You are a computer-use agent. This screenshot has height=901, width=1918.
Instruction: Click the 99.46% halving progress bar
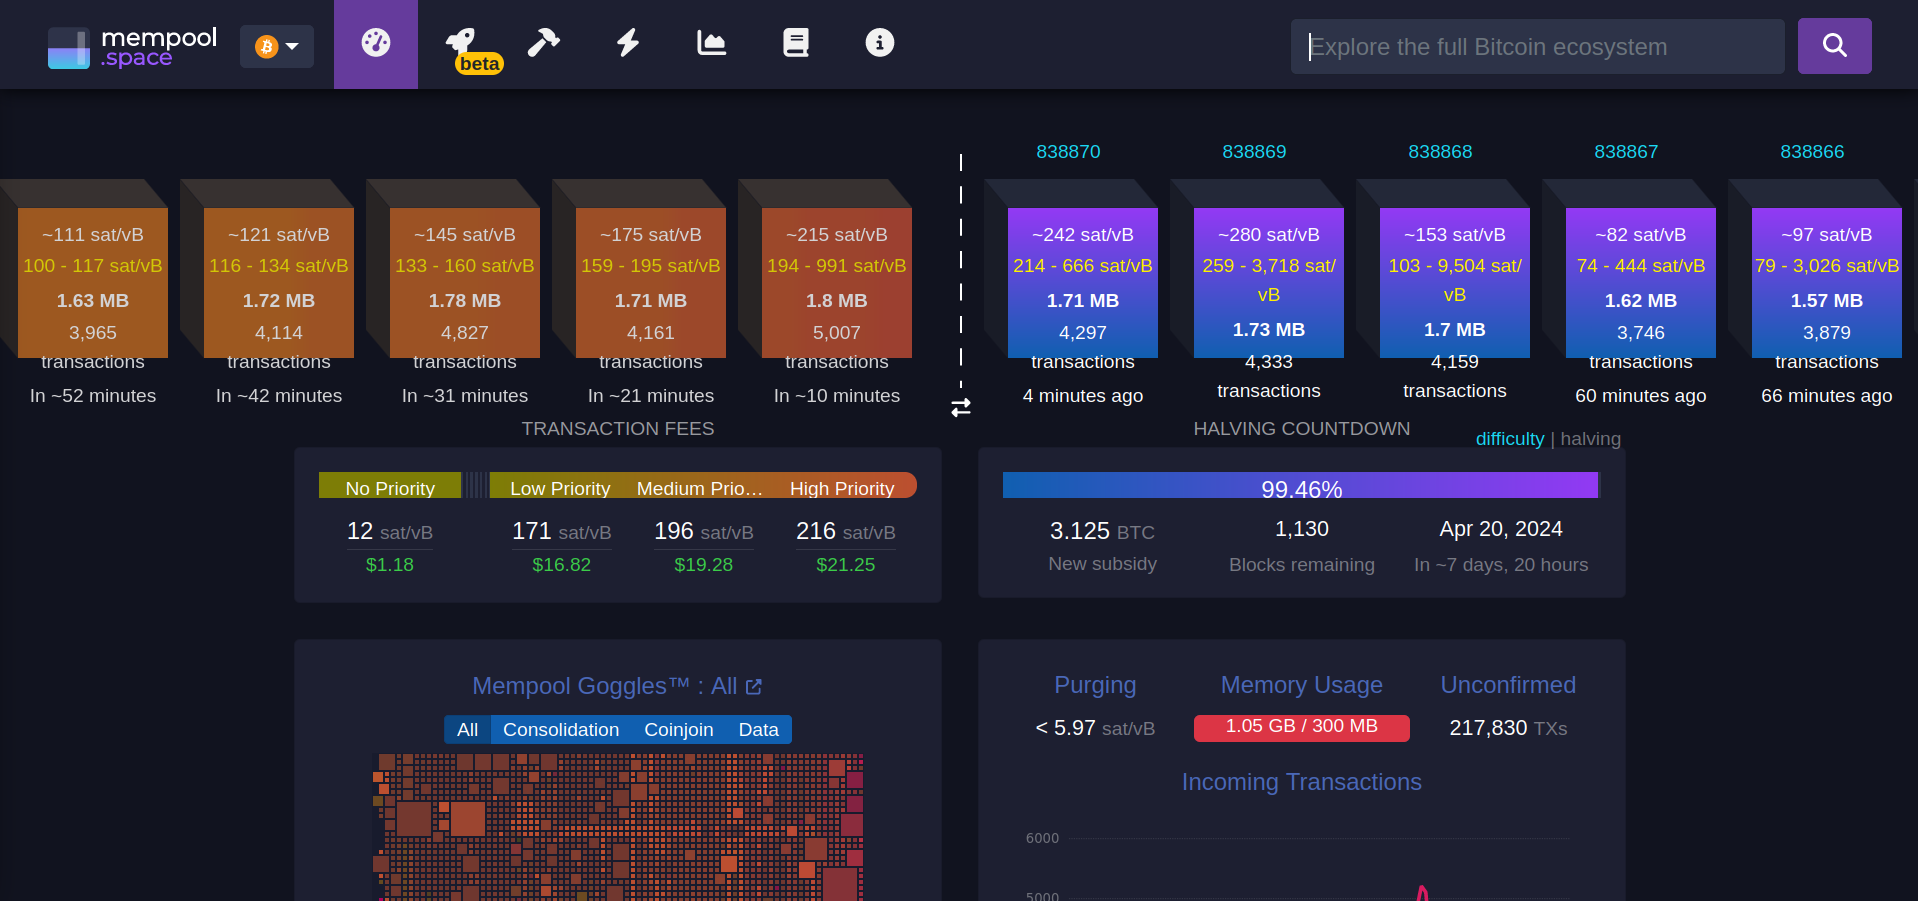coord(1300,486)
